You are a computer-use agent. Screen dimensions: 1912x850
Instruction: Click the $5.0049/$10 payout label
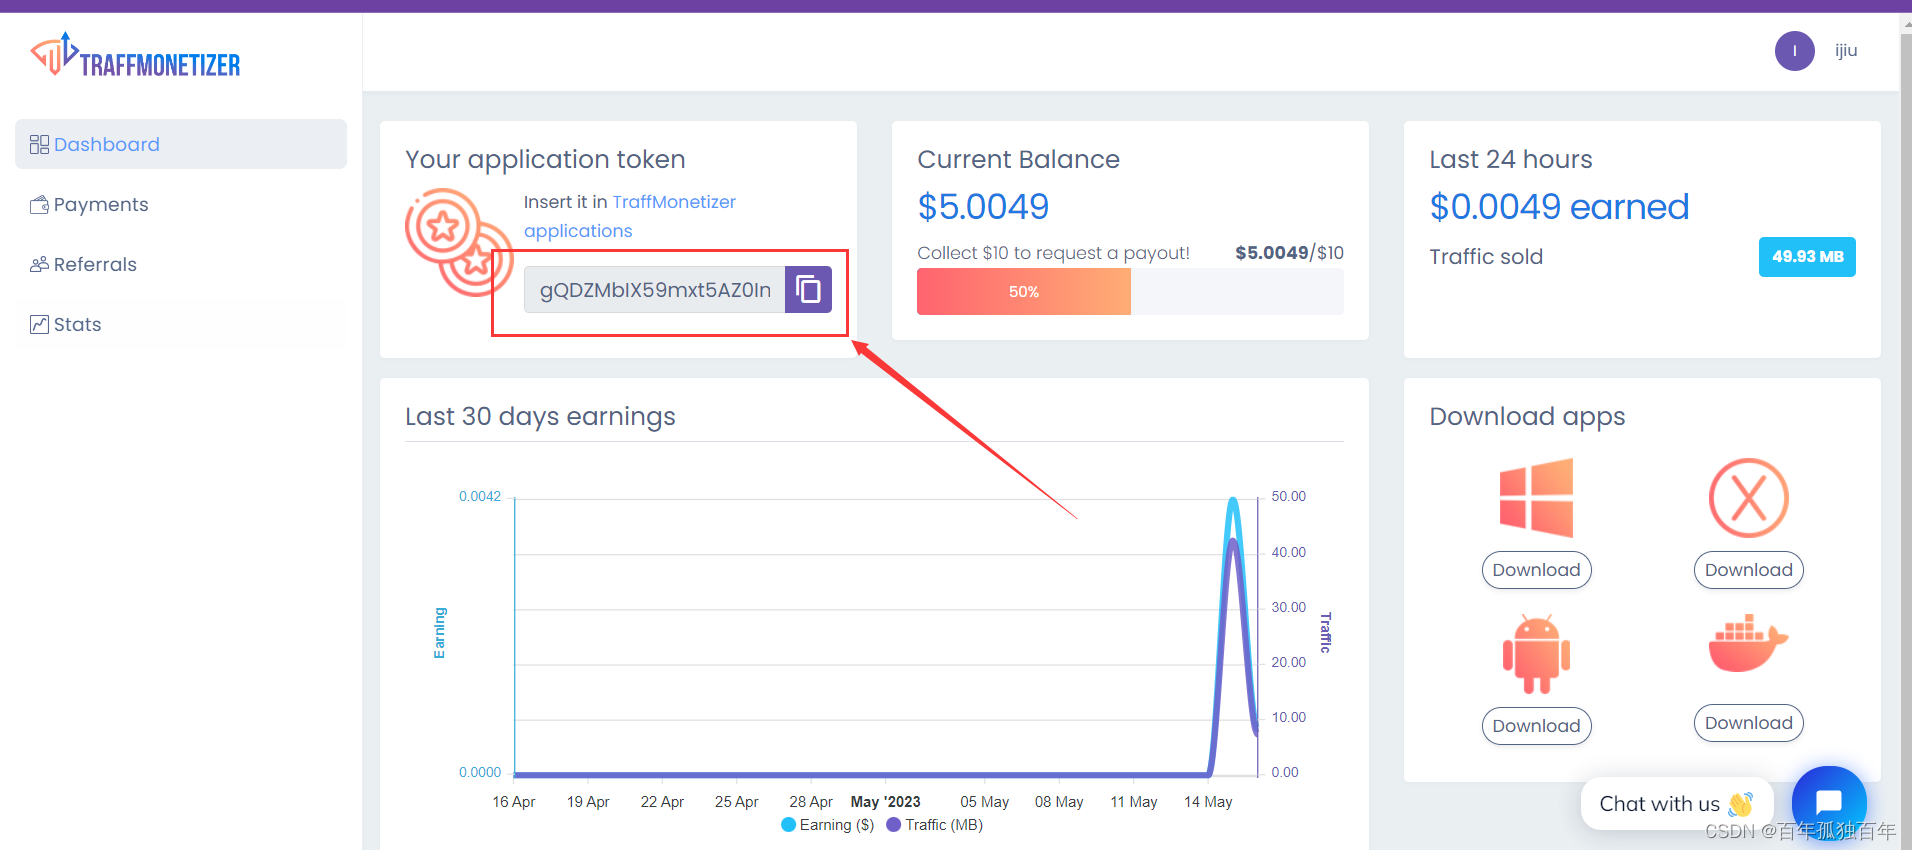coord(1289,253)
